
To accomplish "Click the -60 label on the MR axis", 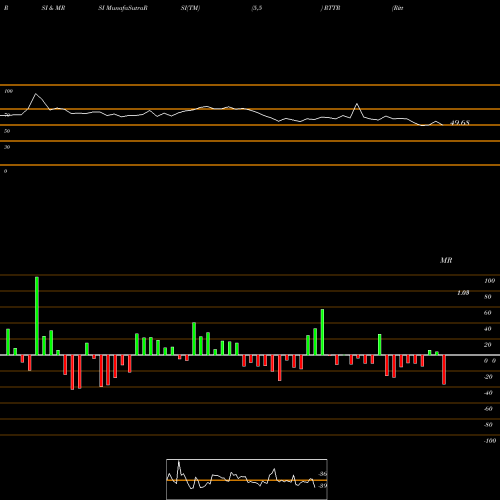I will point(488,409).
